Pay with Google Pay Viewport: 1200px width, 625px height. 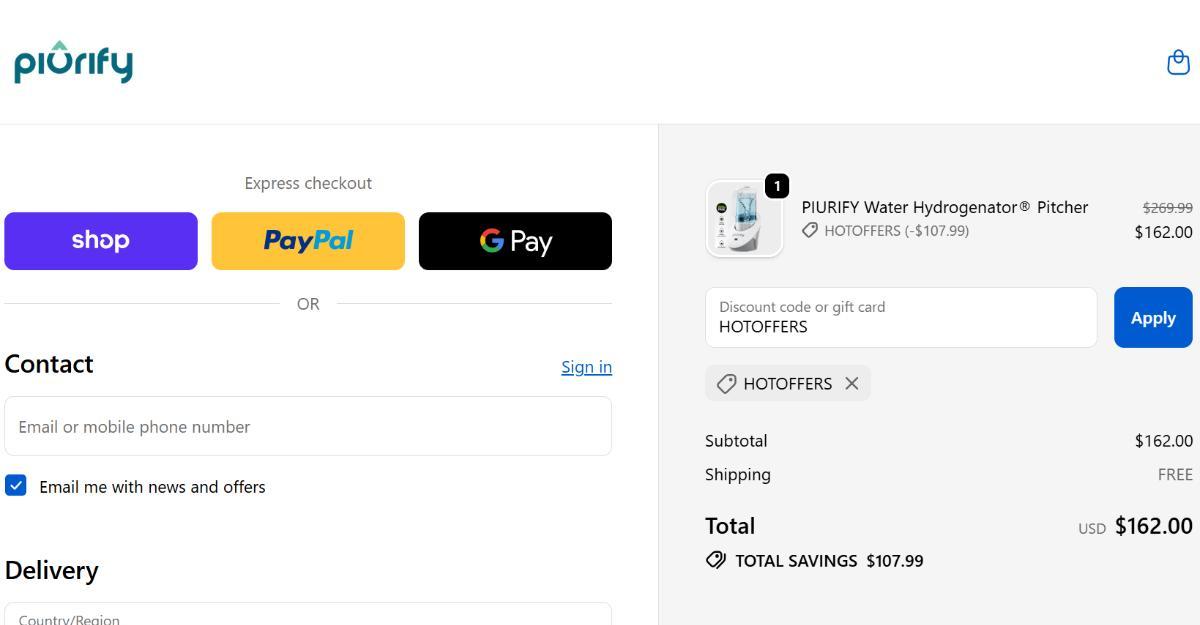coord(515,241)
